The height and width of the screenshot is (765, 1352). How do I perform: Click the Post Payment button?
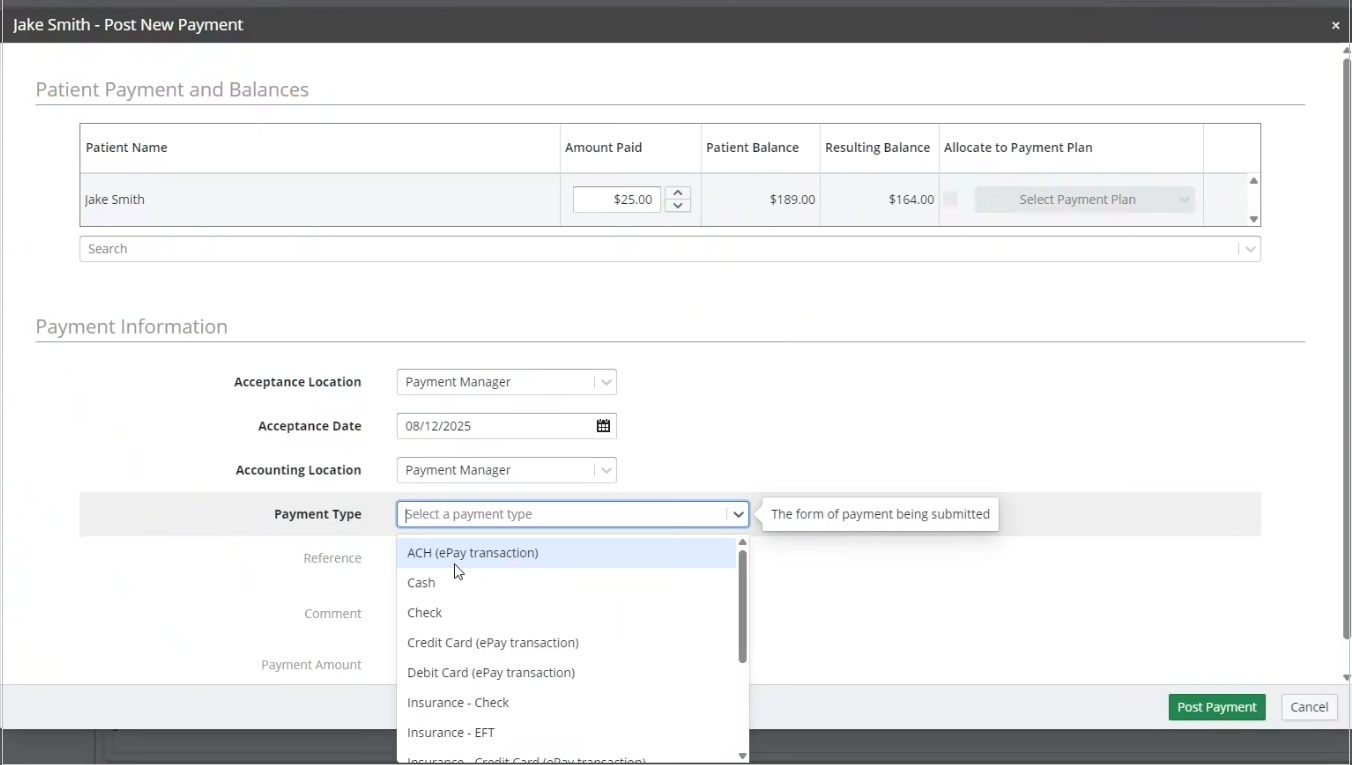[x=1216, y=707]
